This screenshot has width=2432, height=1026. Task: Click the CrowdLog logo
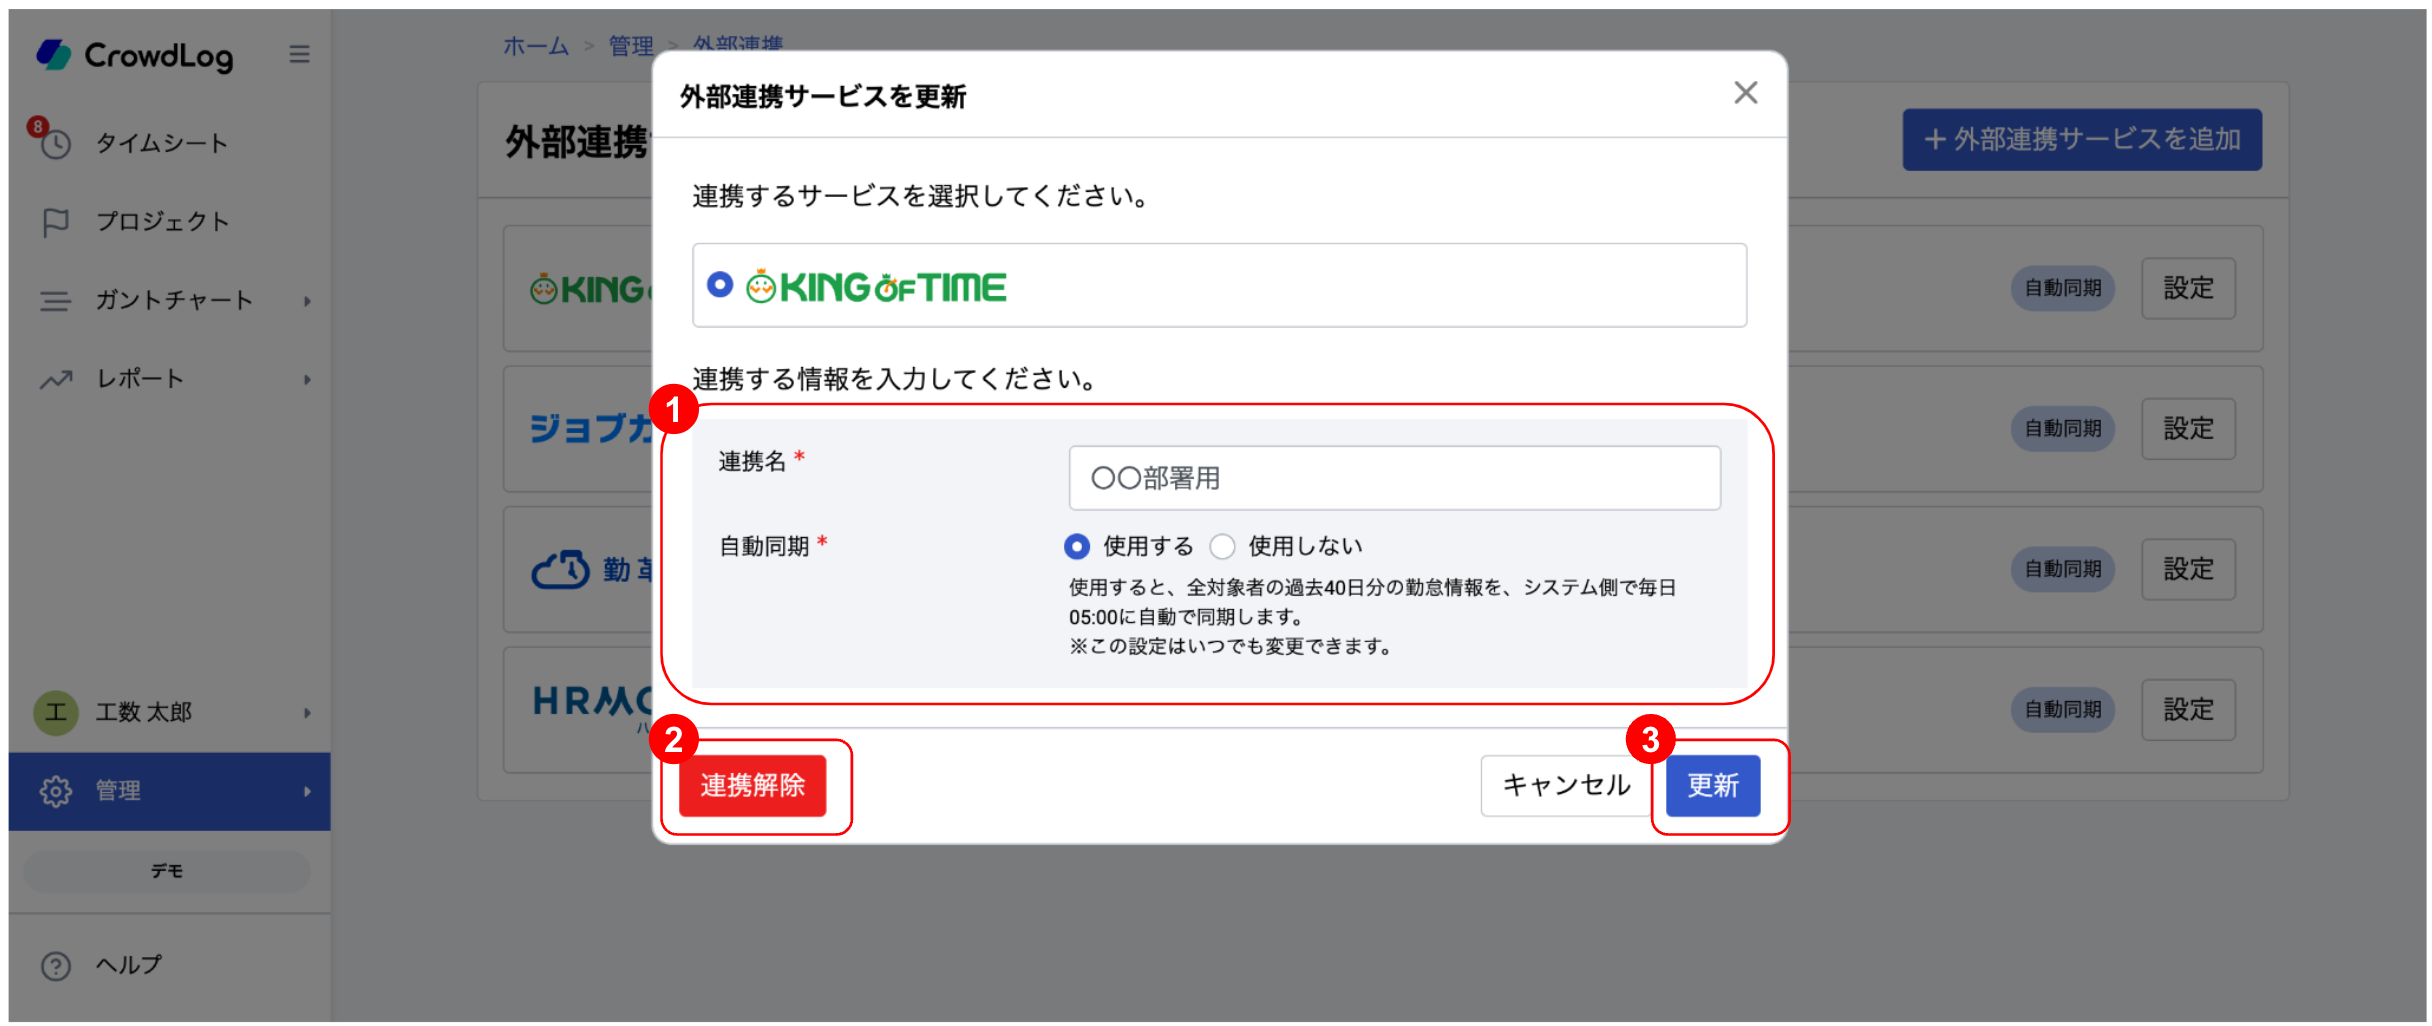click(x=134, y=55)
